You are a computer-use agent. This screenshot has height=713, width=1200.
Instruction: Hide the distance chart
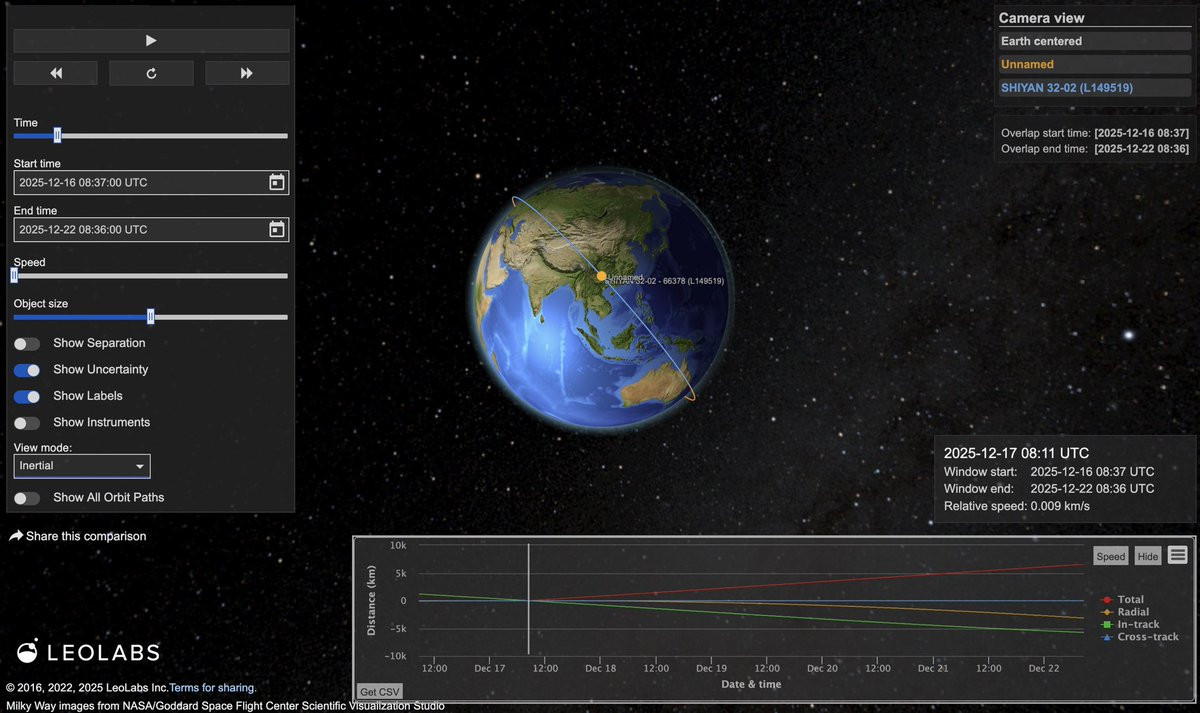[x=1148, y=556]
